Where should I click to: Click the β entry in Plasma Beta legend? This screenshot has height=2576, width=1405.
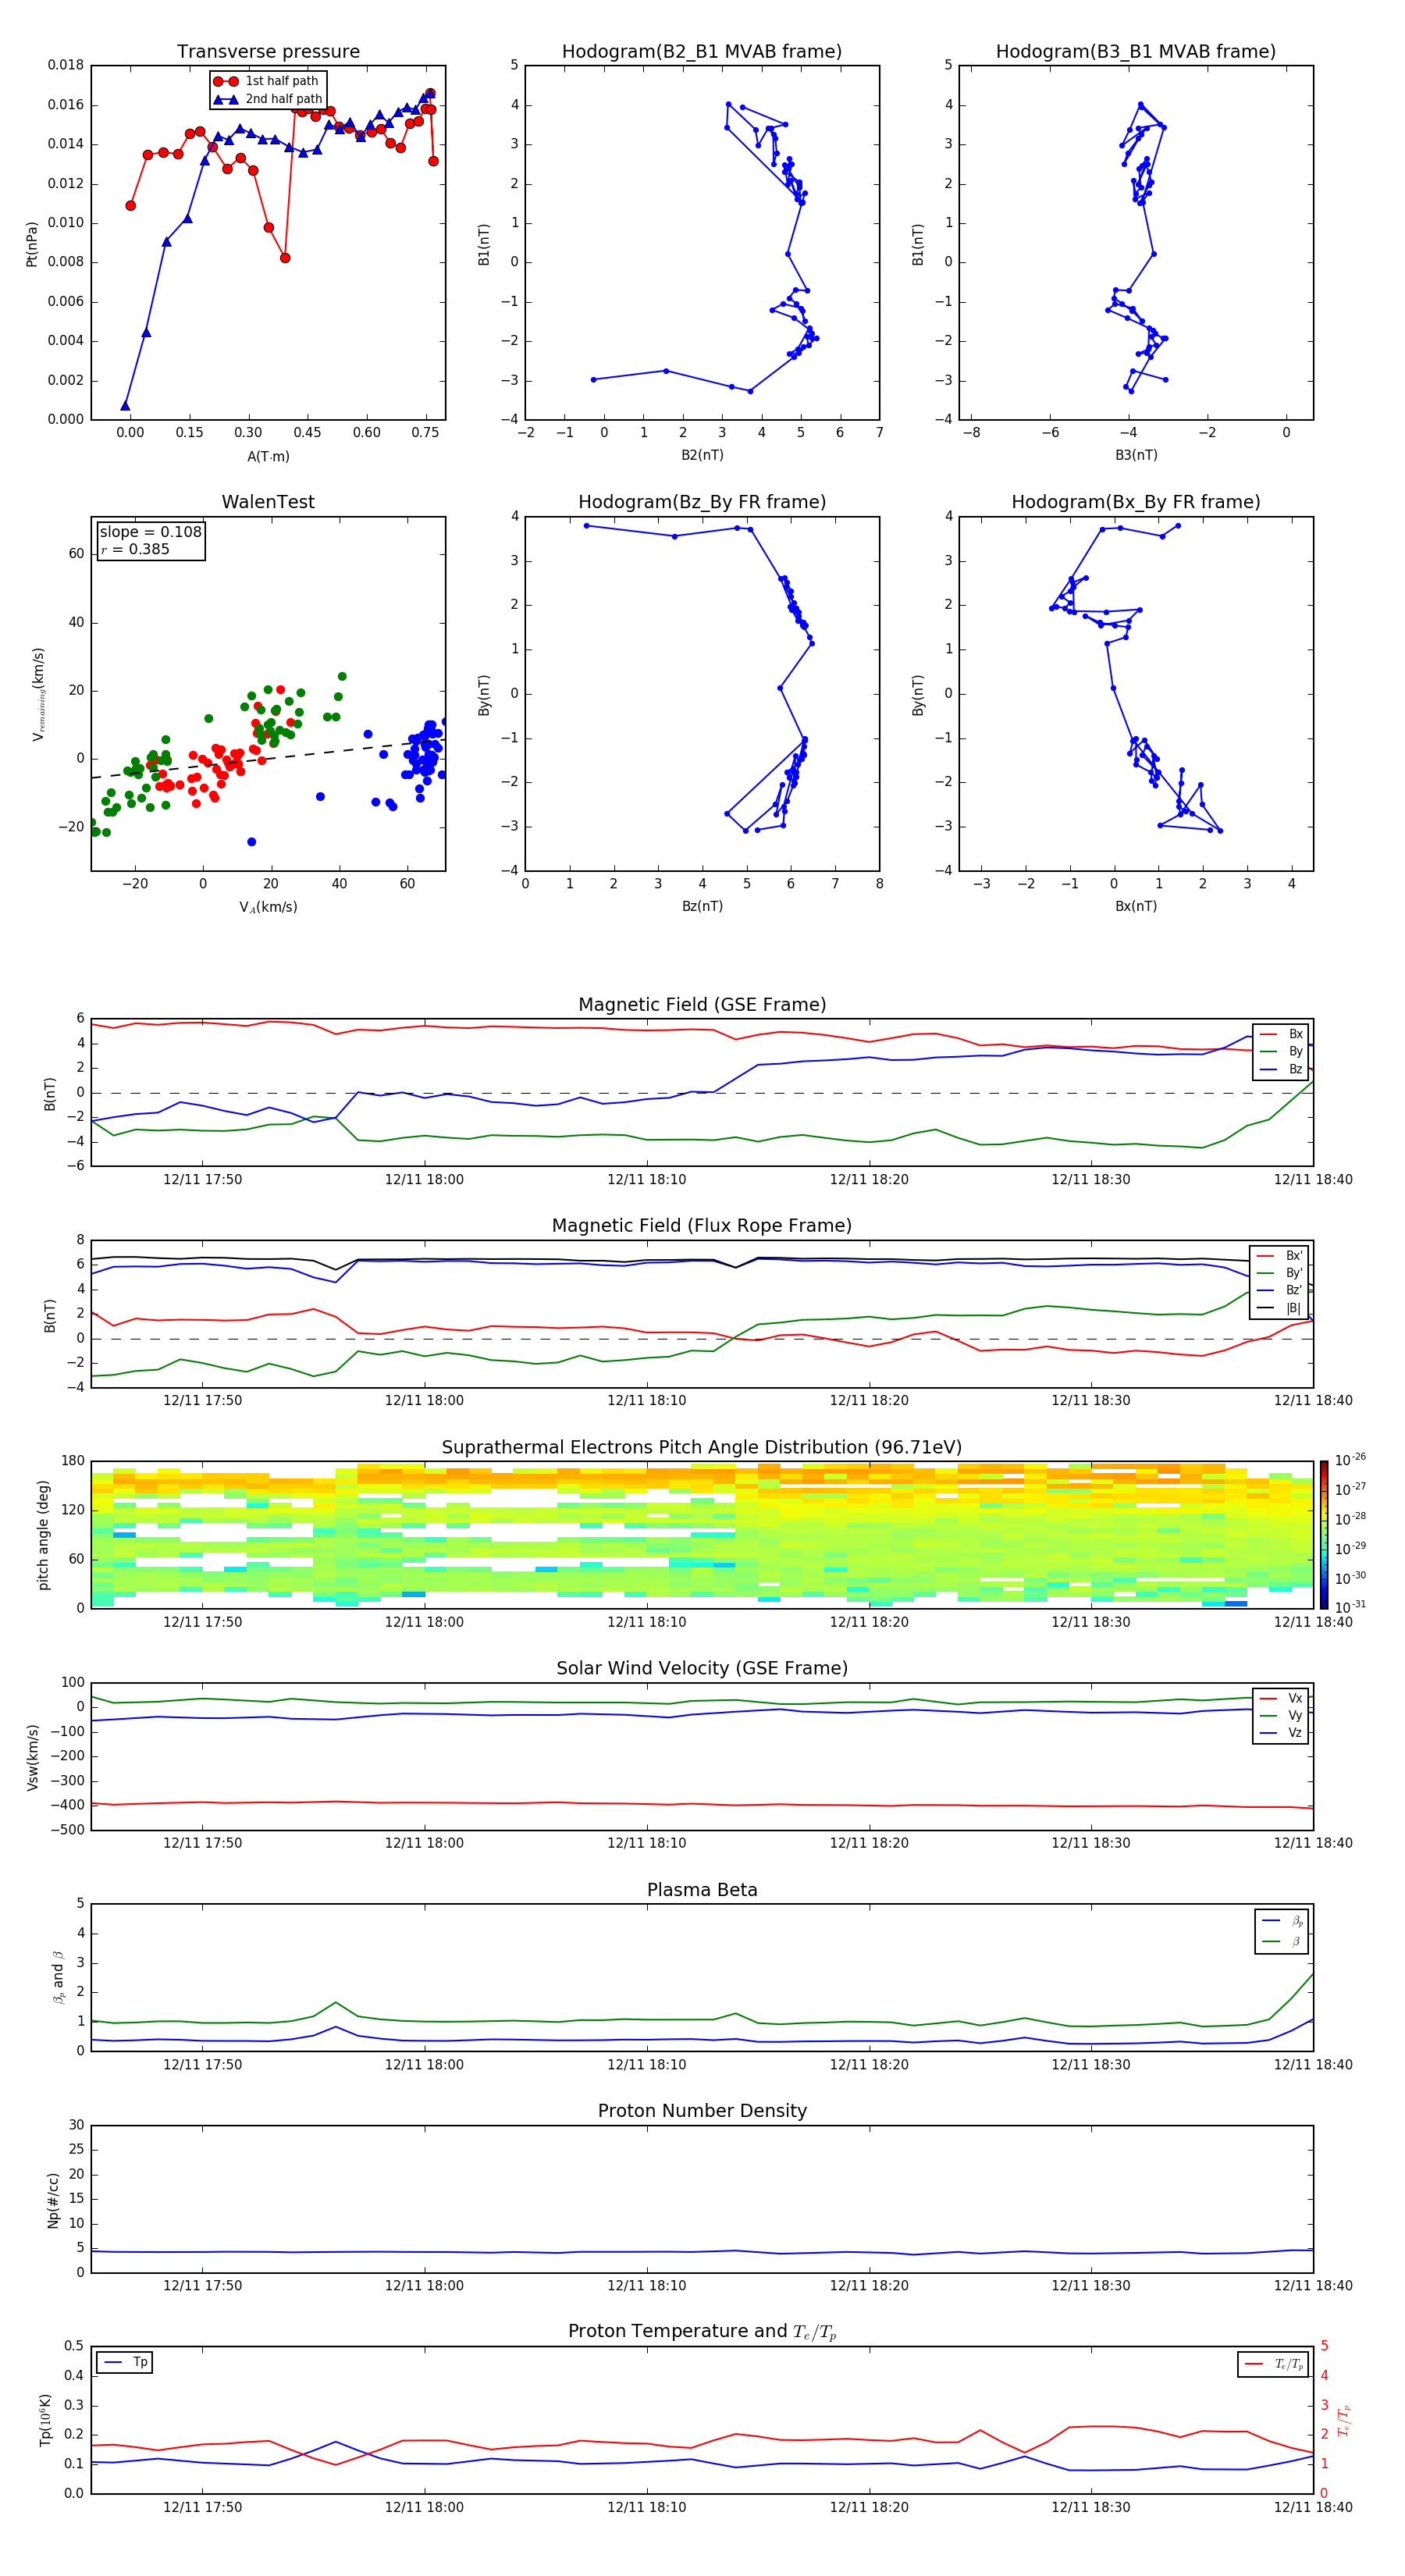pos(1284,1941)
